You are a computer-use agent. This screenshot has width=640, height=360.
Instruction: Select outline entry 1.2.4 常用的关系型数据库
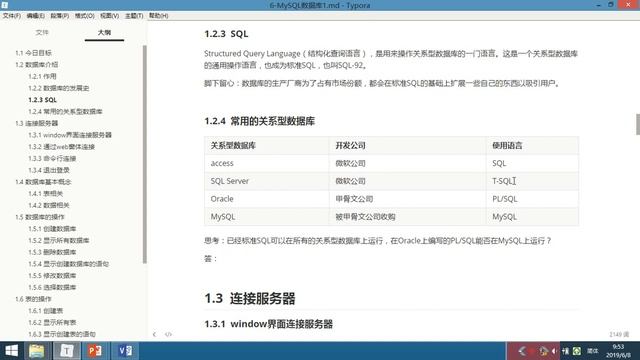click(x=65, y=111)
